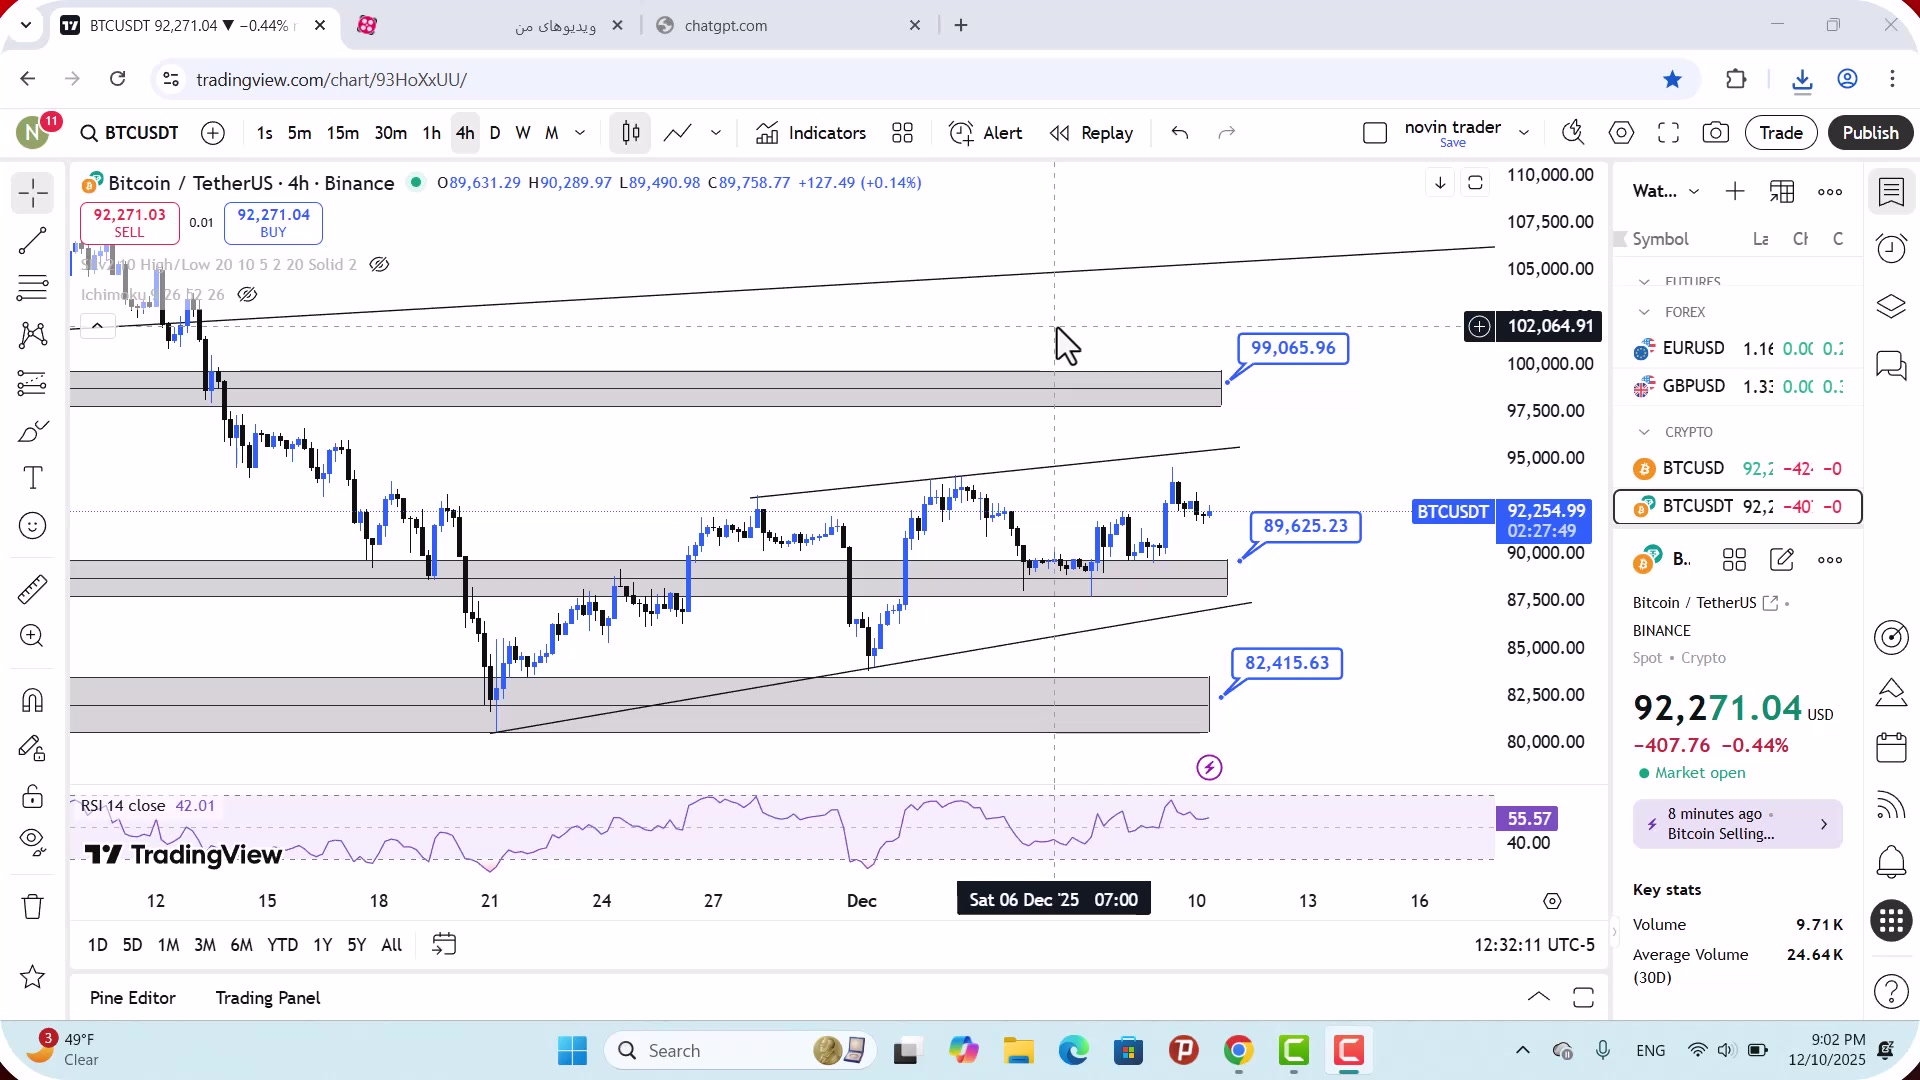Add symbol to watchlist
The width and height of the screenshot is (1920, 1080).
coord(1735,192)
